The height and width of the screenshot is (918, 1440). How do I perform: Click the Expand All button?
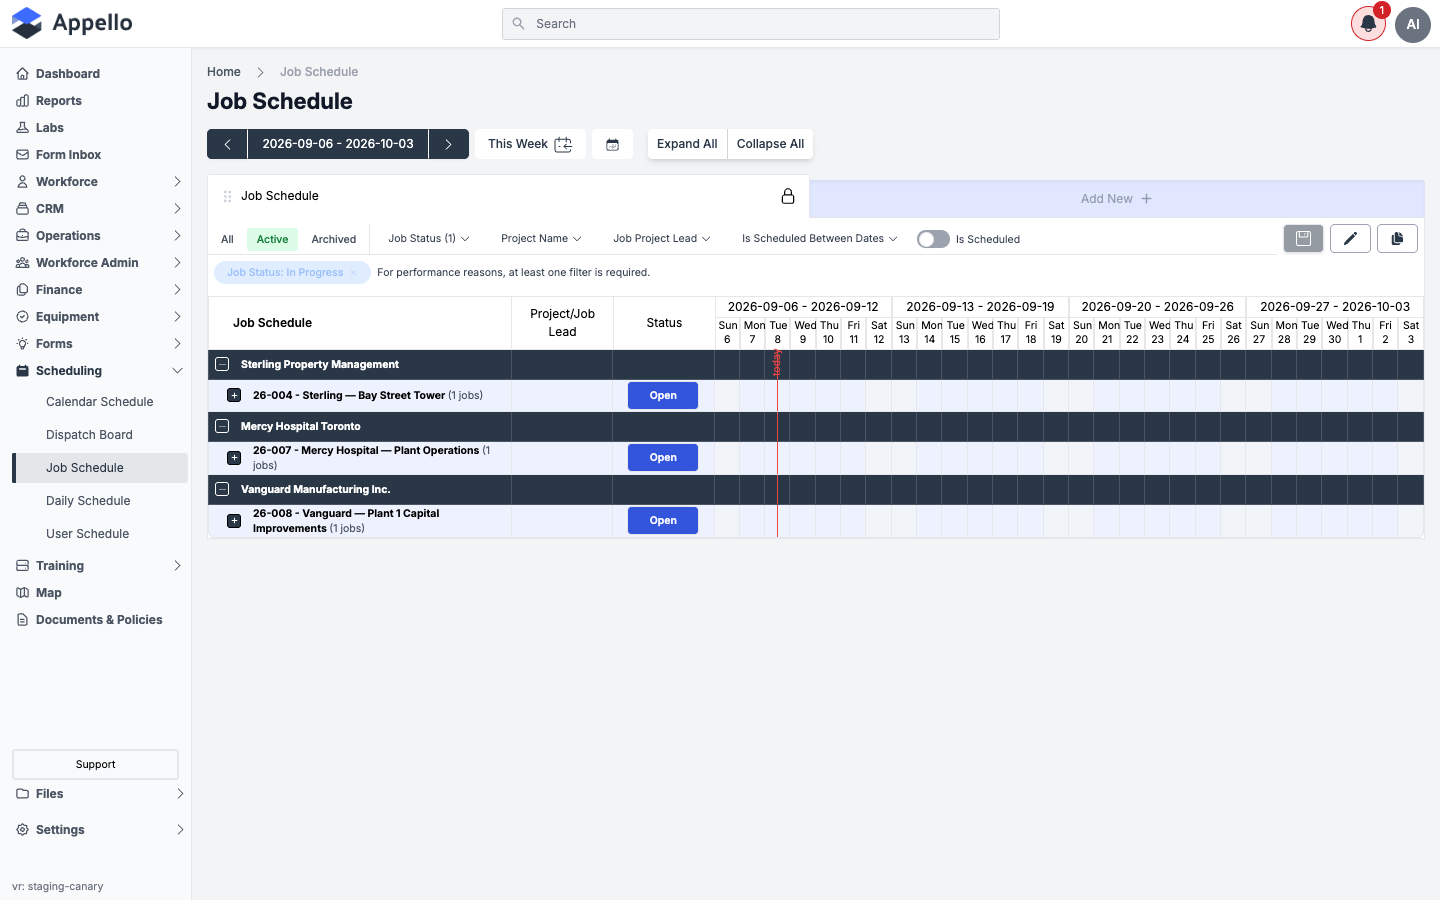(x=687, y=144)
